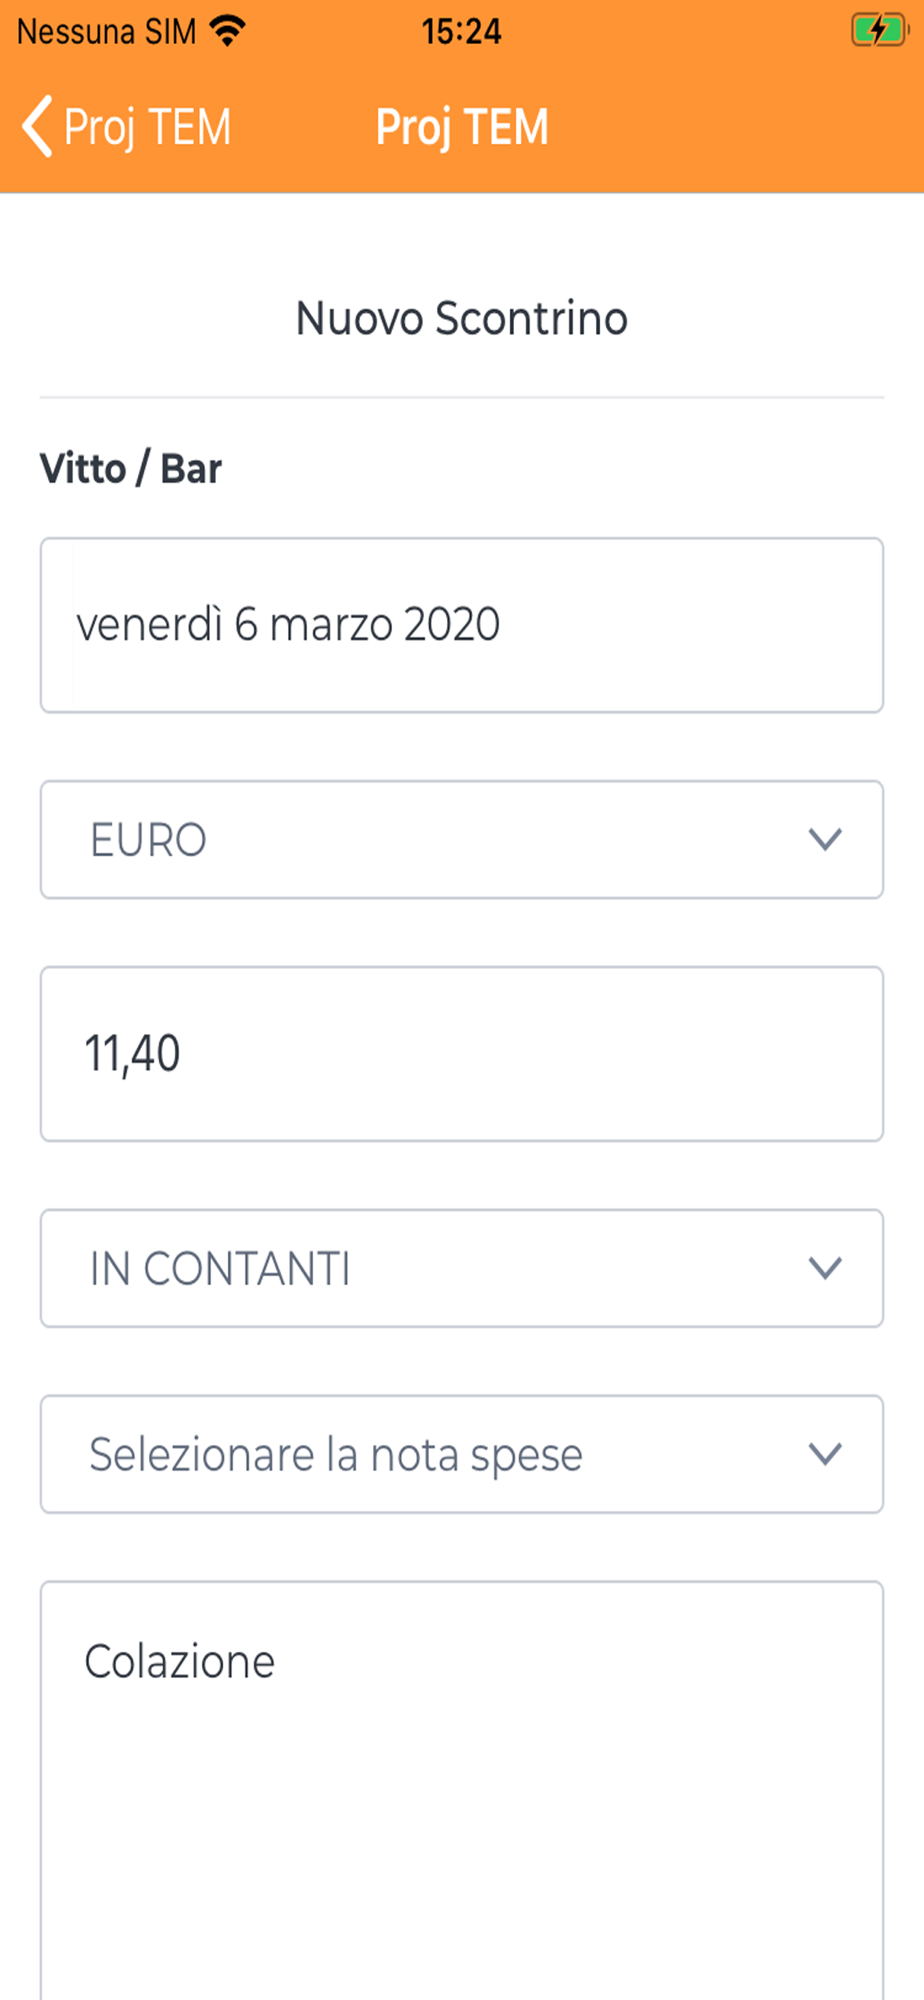Click the chevron arrow in EURO field
The image size is (924, 2000).
825,839
